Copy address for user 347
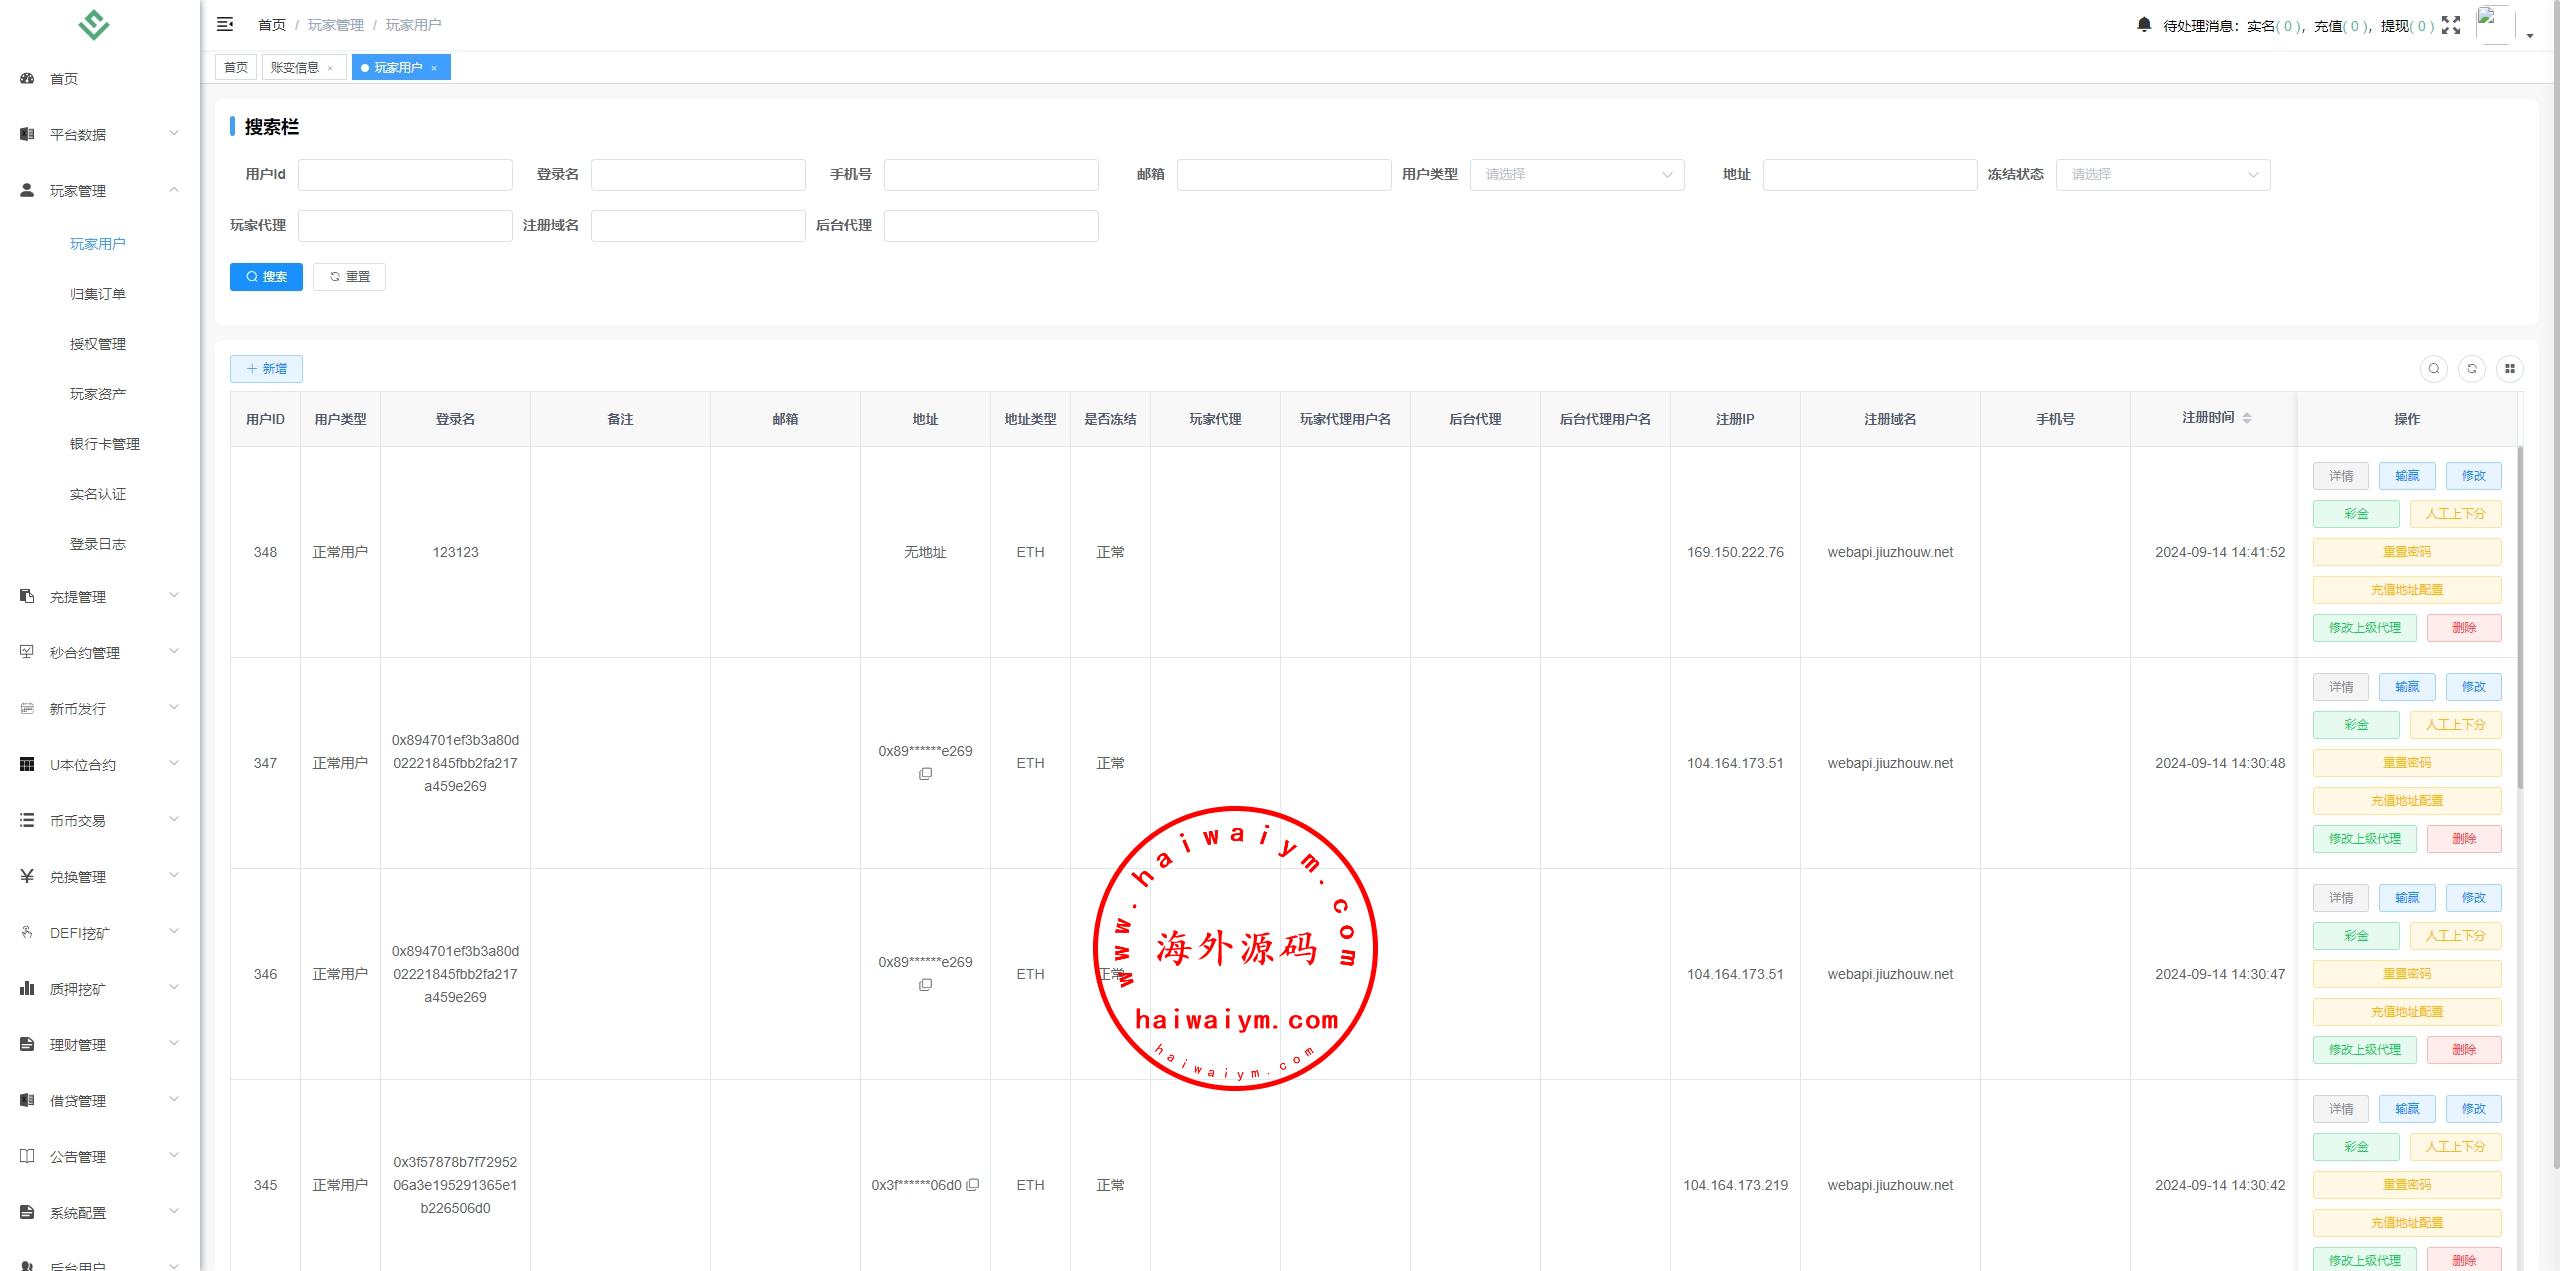Viewport: 2560px width, 1271px height. [925, 774]
